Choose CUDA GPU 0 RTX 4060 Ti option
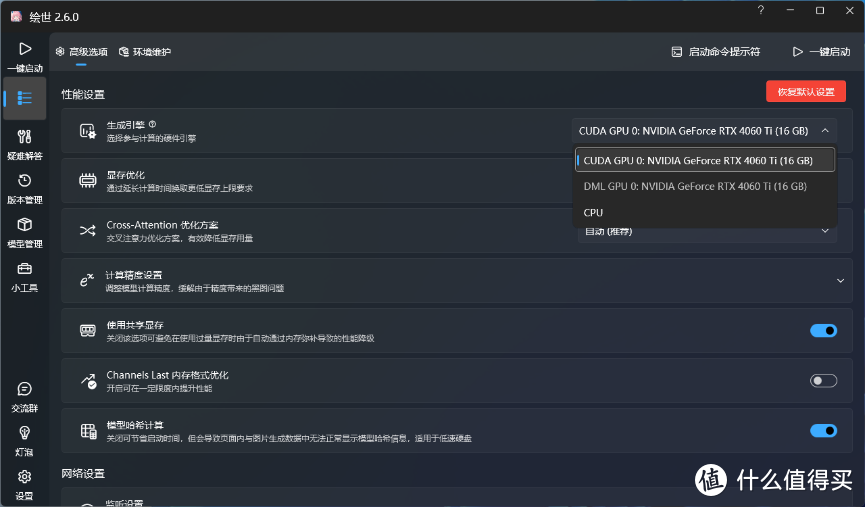The width and height of the screenshot is (865, 507). point(705,161)
